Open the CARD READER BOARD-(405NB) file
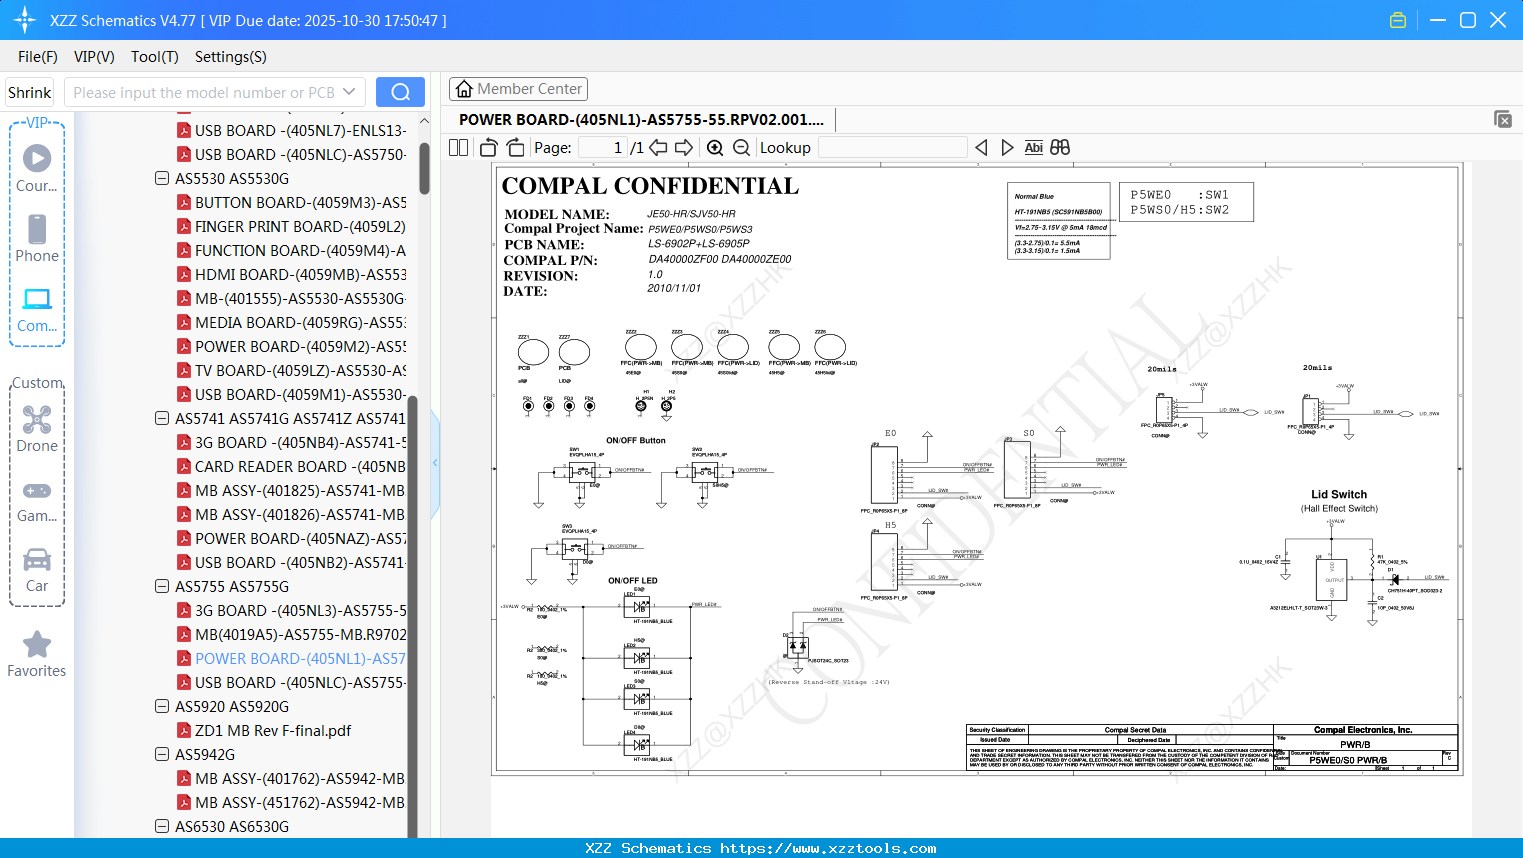Screen dimensions: 1523x858 [300, 466]
